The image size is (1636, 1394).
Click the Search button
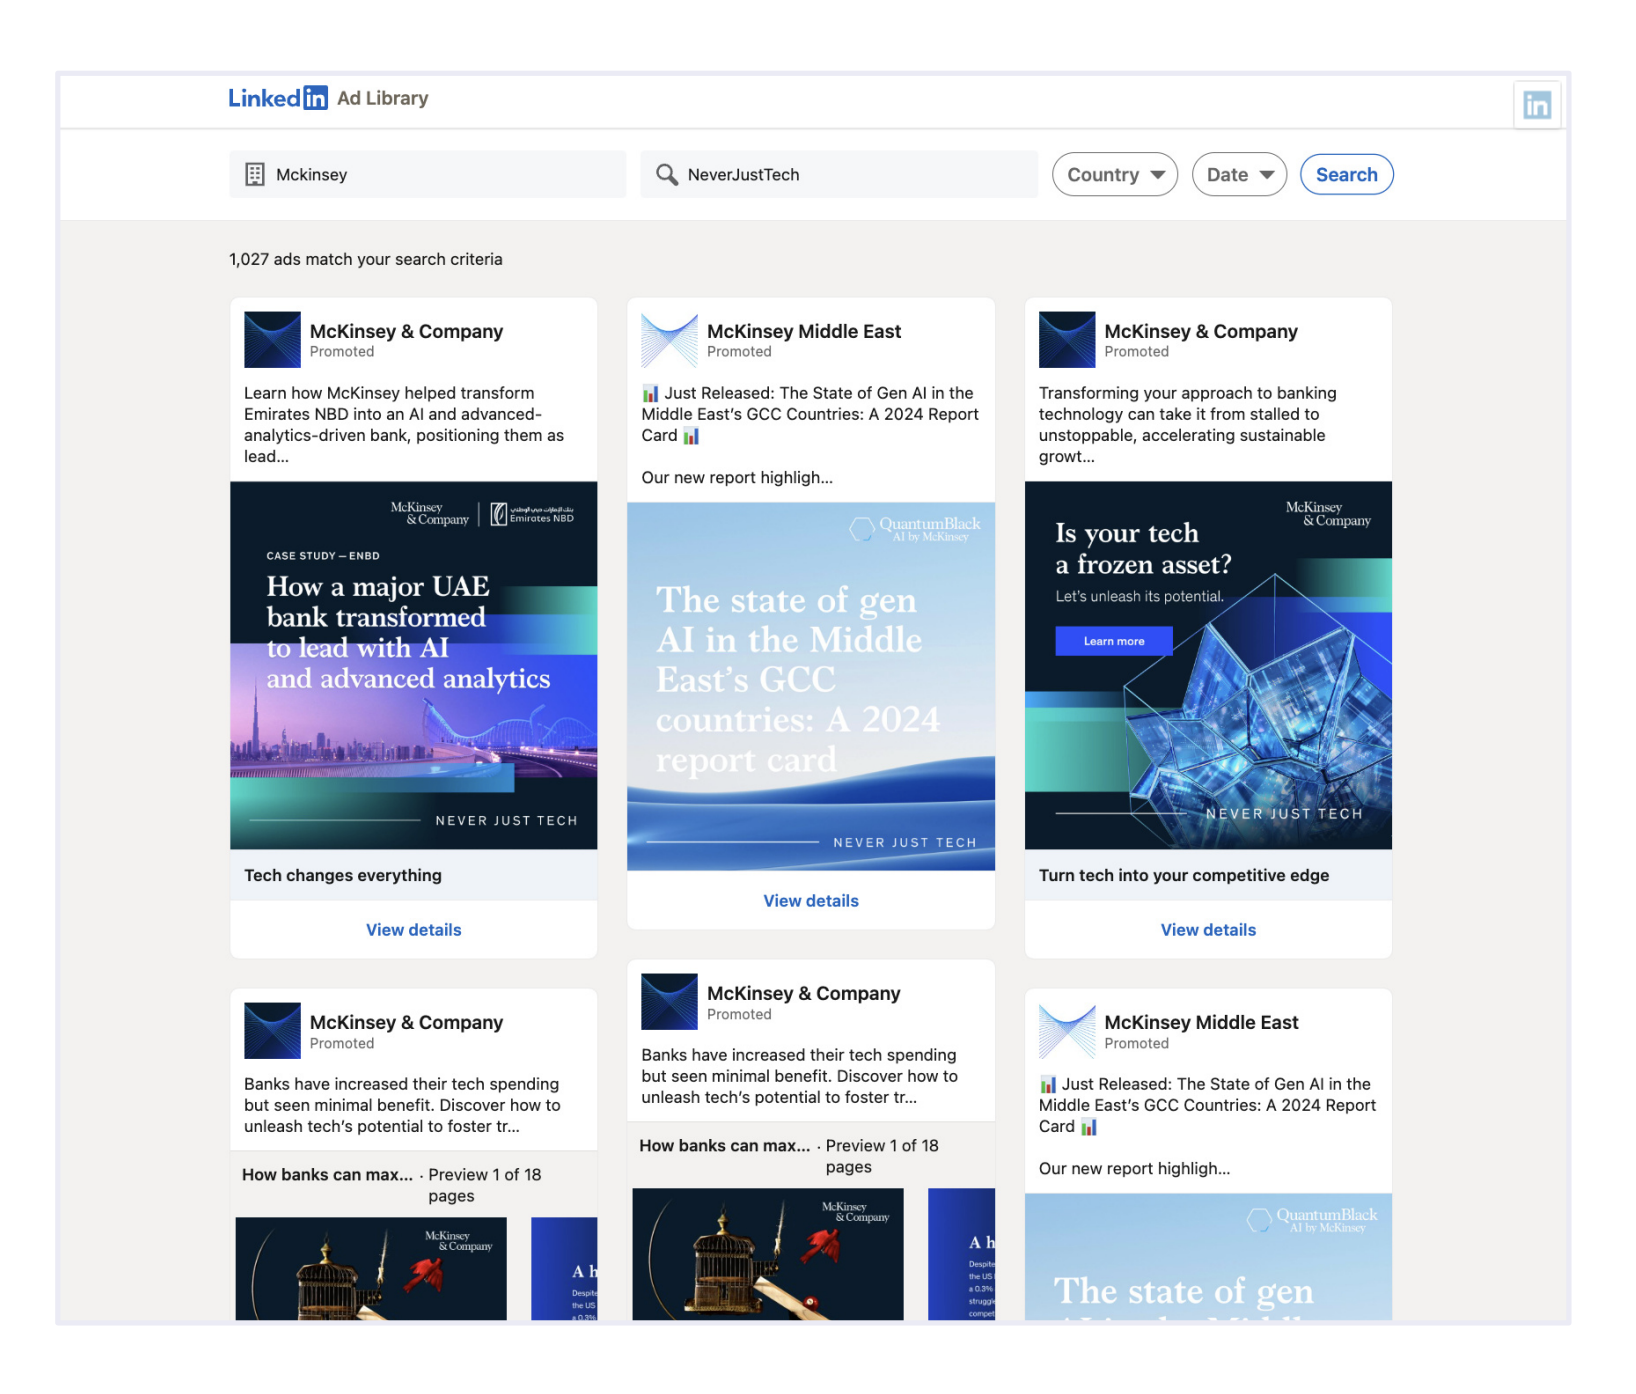coord(1346,174)
